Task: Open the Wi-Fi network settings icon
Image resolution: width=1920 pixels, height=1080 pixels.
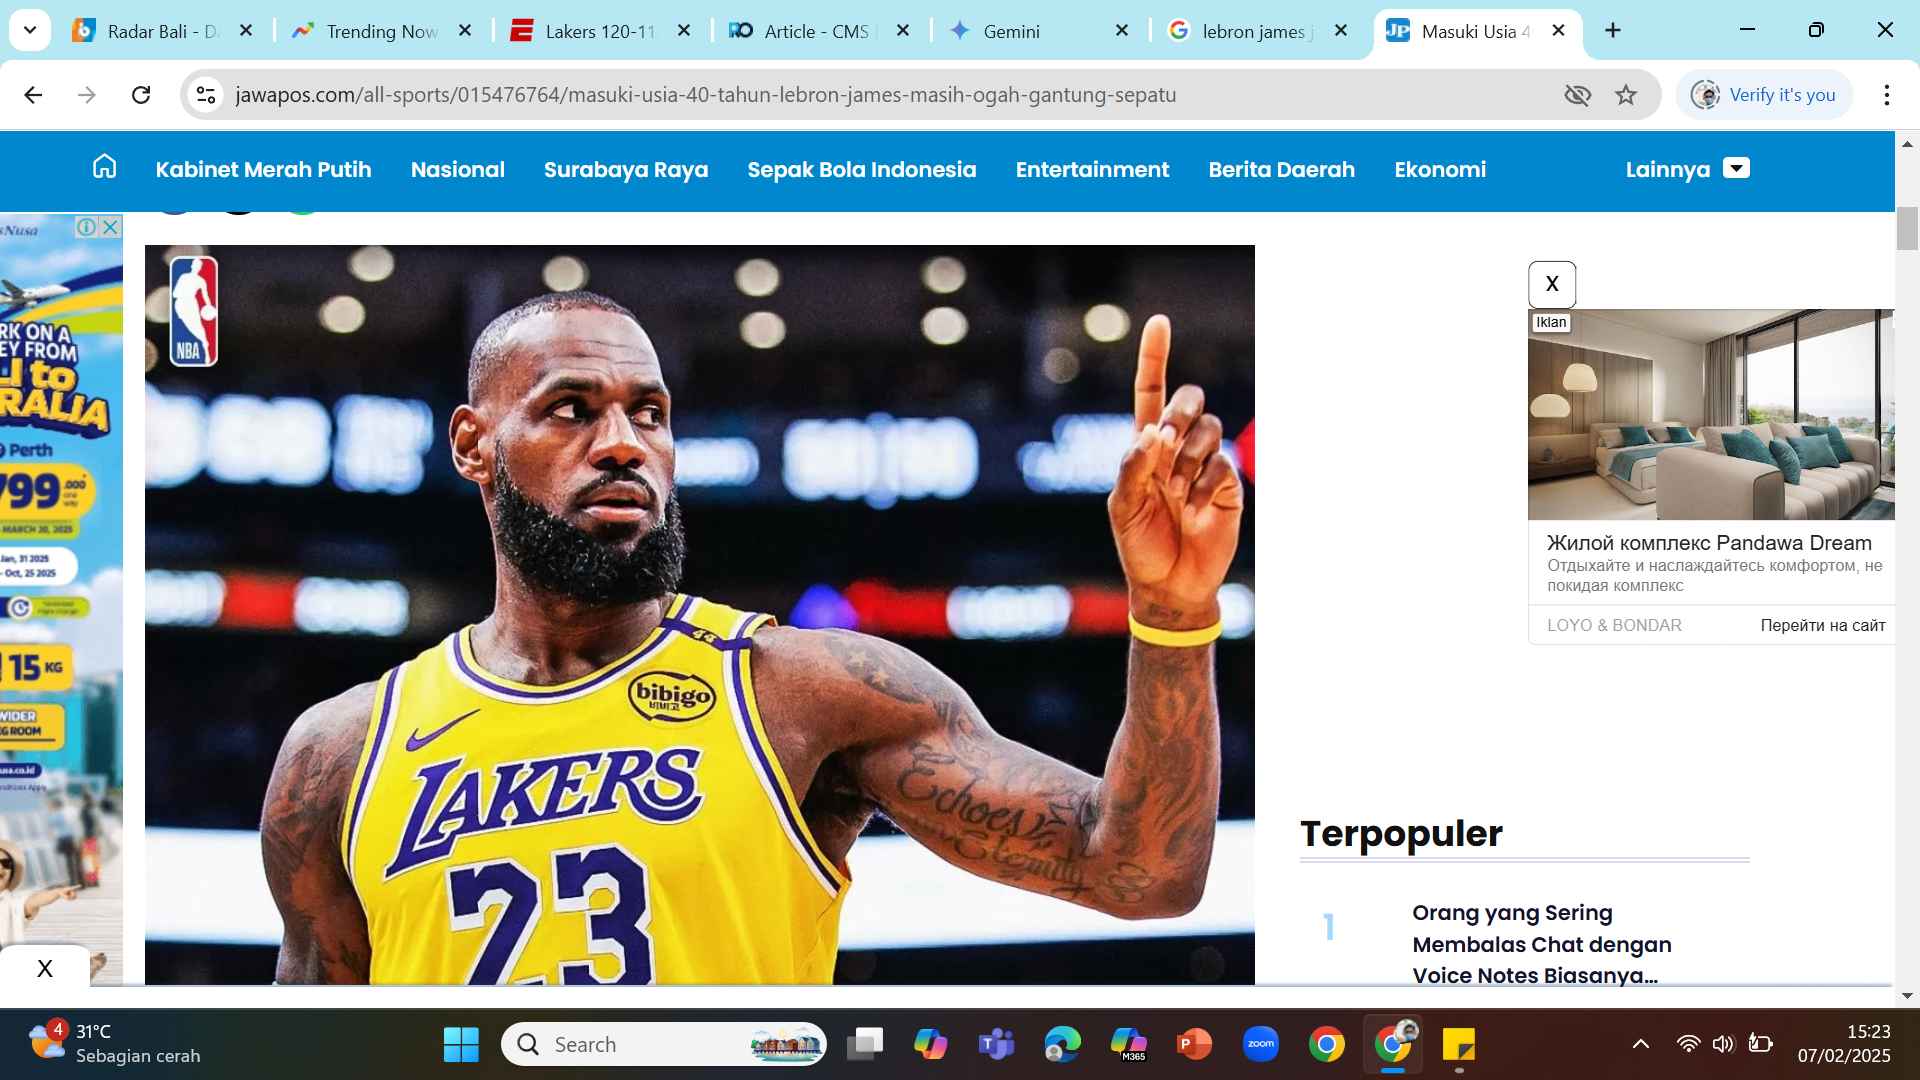Action: click(1688, 1045)
